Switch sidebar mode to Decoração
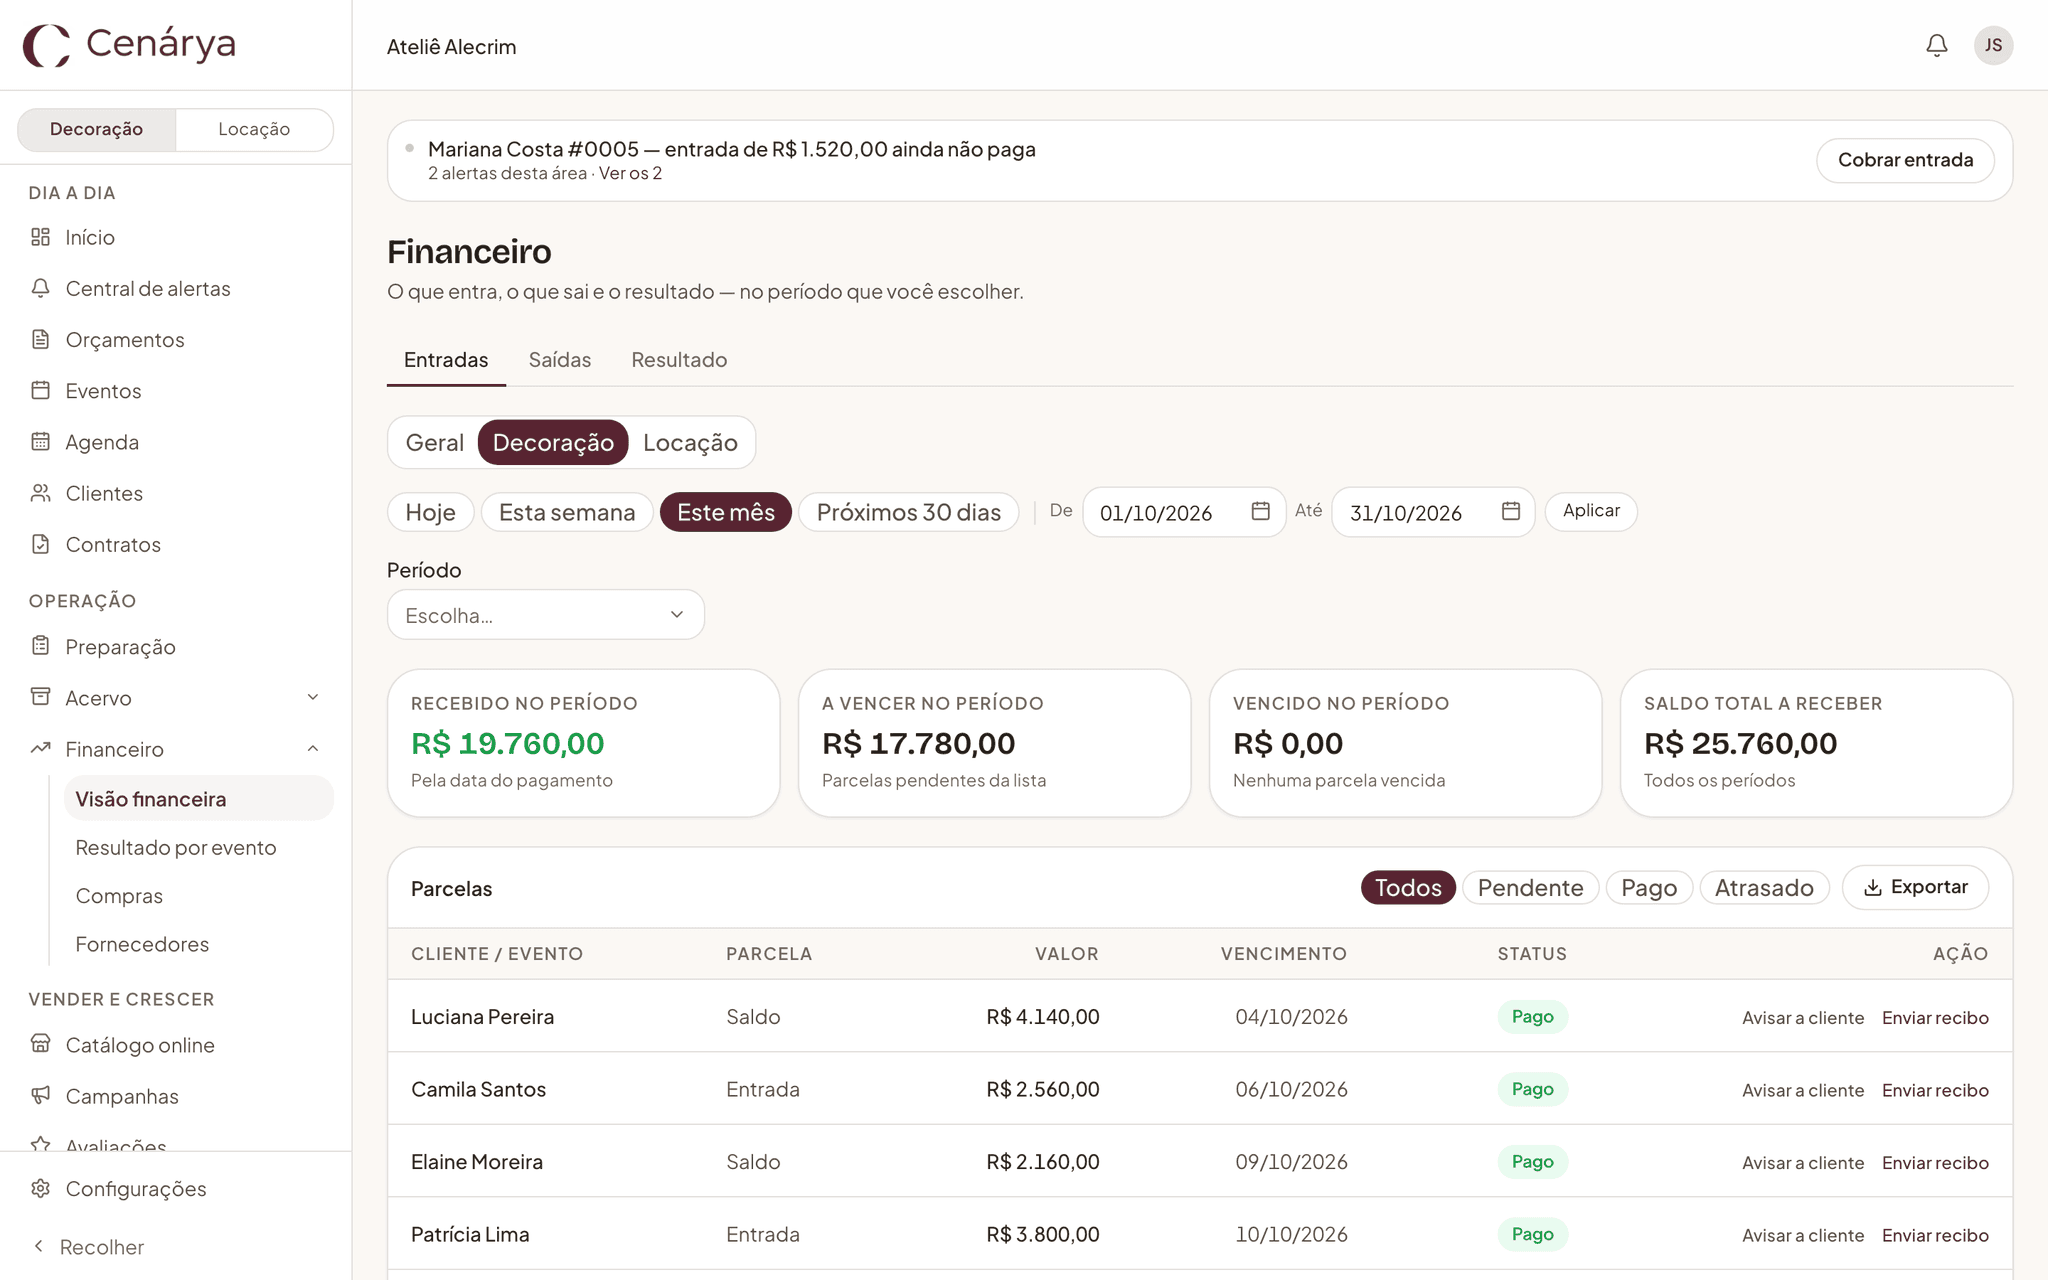 pos(97,129)
